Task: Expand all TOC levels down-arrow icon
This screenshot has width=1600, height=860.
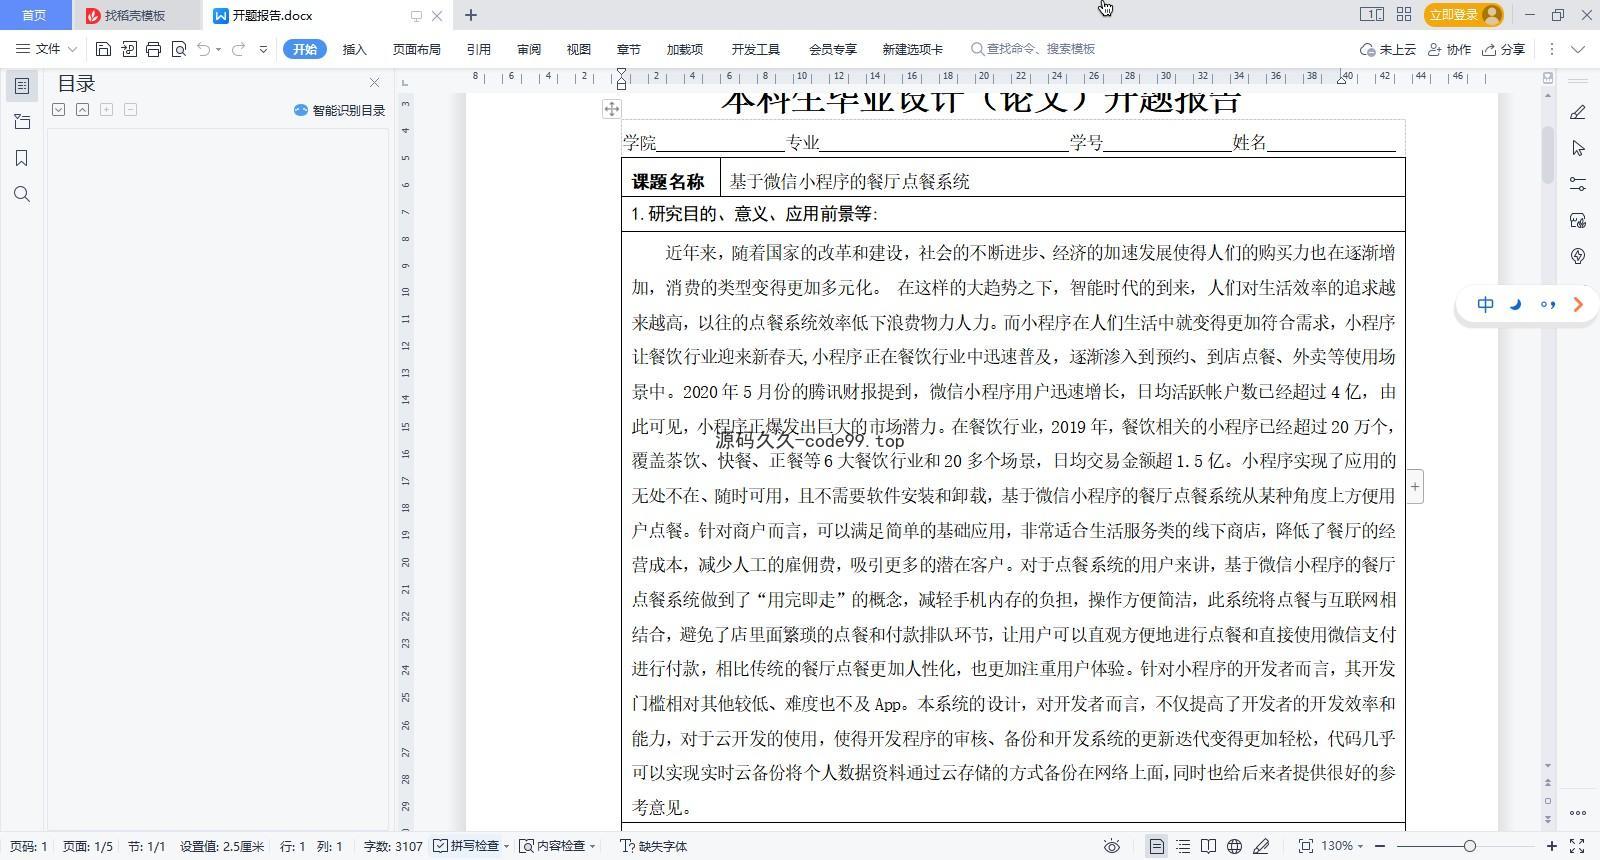Action: point(59,110)
